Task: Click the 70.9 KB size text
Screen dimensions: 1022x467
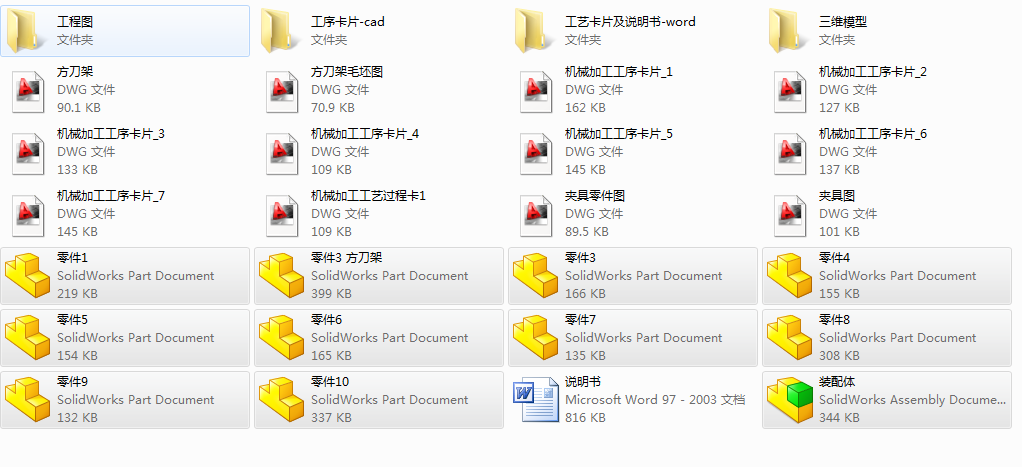Action: (x=333, y=108)
